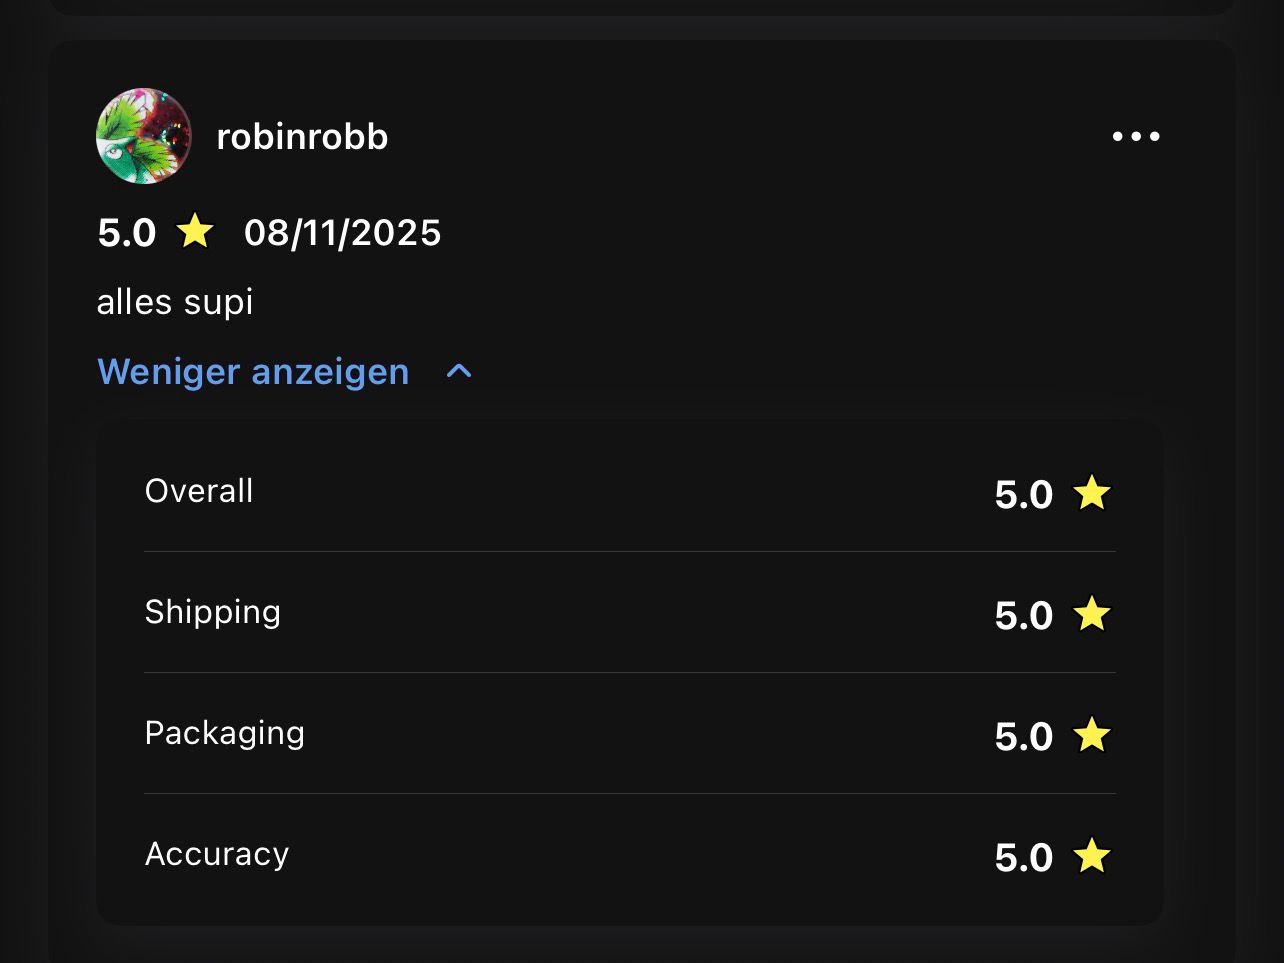This screenshot has height=963, width=1284.
Task: Click the robinrobb username
Action: pos(302,137)
